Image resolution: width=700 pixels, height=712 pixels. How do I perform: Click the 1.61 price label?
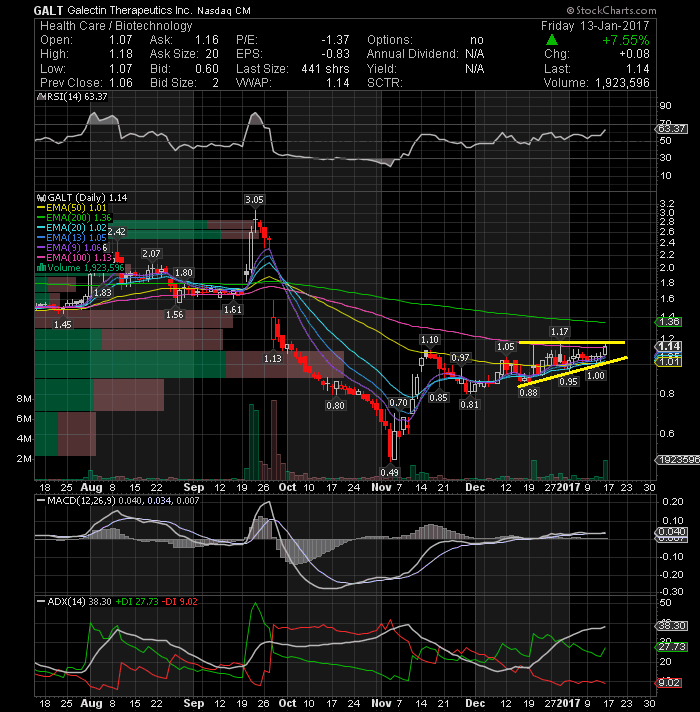click(233, 309)
